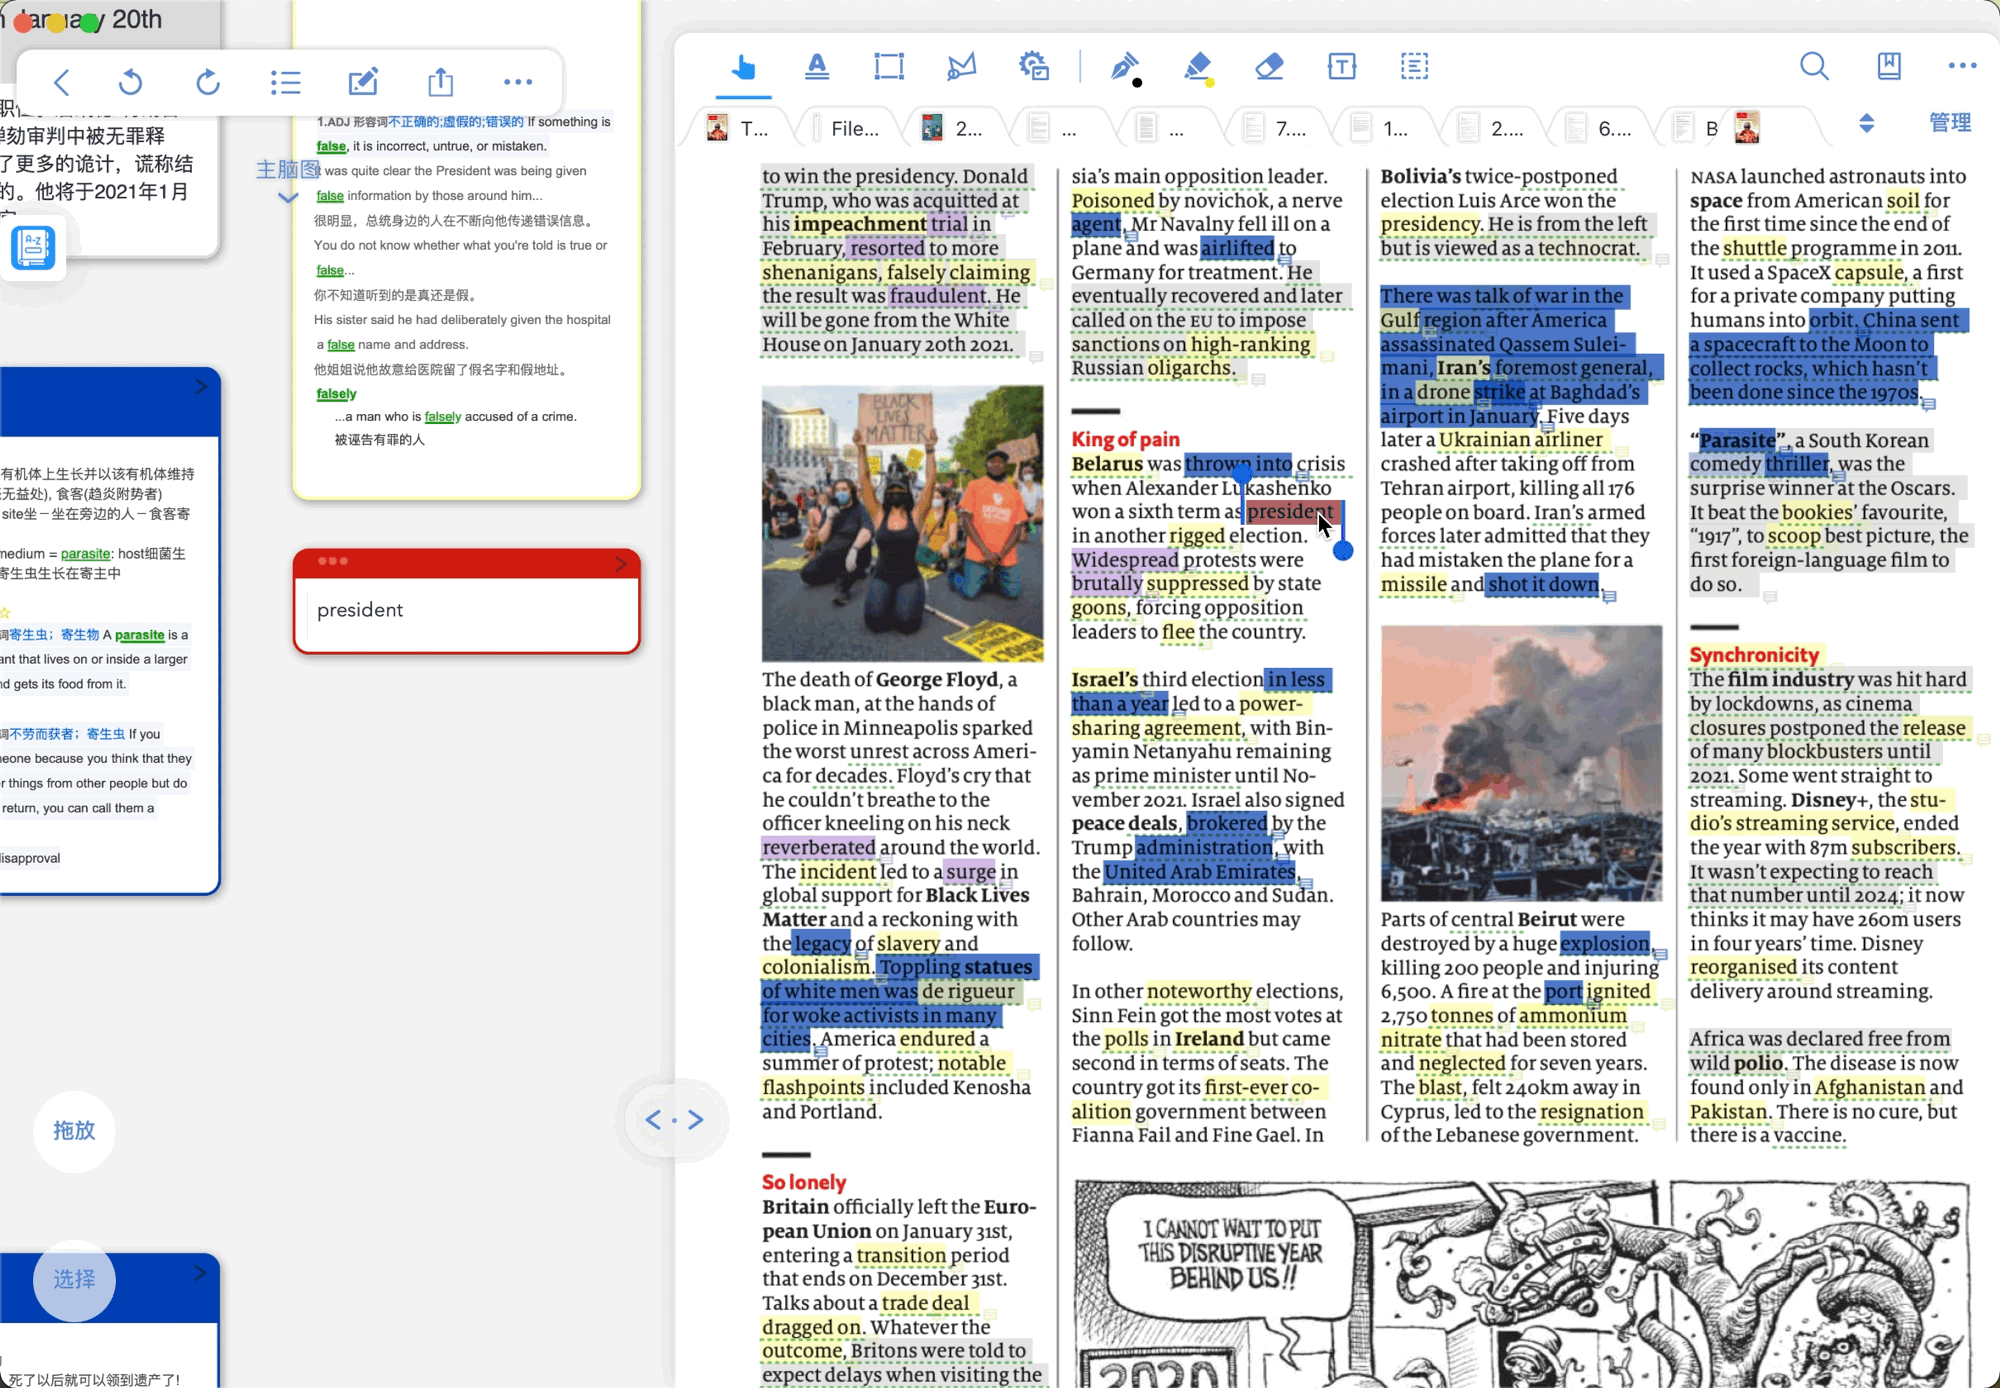2000x1388 pixels.
Task: Click the panel divider previous arrow
Action: click(653, 1119)
